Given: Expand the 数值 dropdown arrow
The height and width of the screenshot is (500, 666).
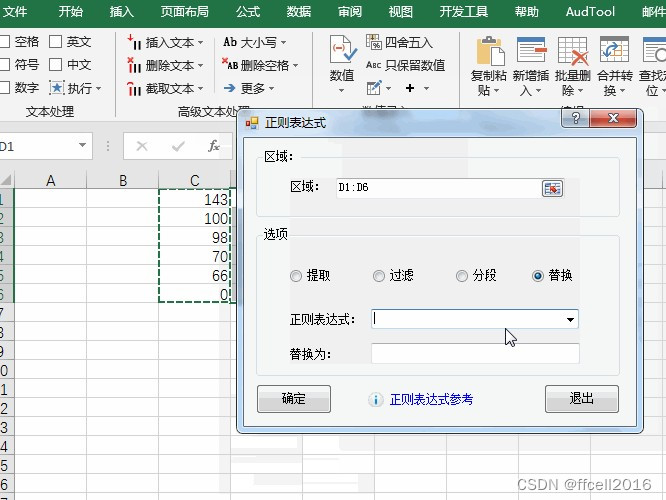Looking at the screenshot, I should tap(341, 90).
